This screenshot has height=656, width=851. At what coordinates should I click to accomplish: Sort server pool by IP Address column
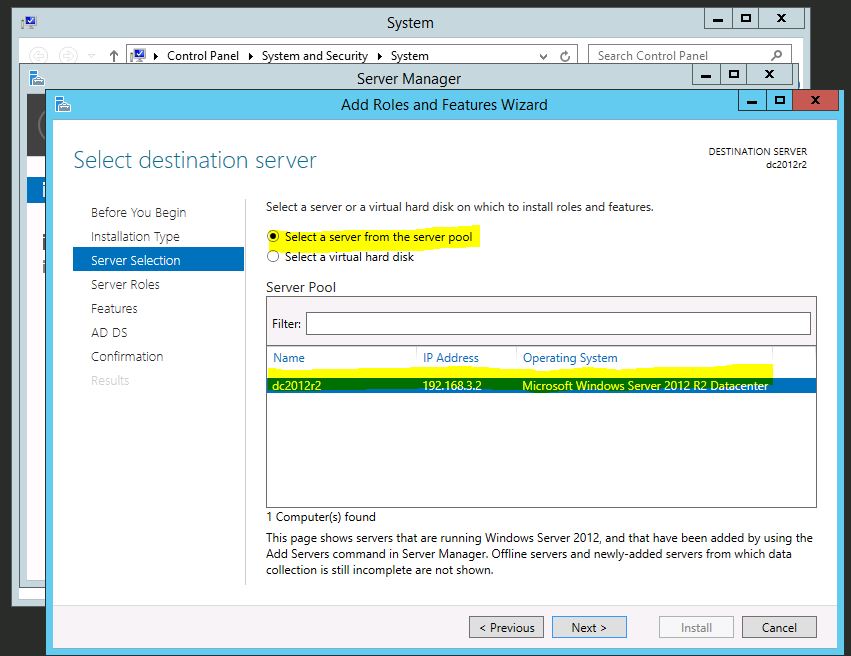[450, 358]
